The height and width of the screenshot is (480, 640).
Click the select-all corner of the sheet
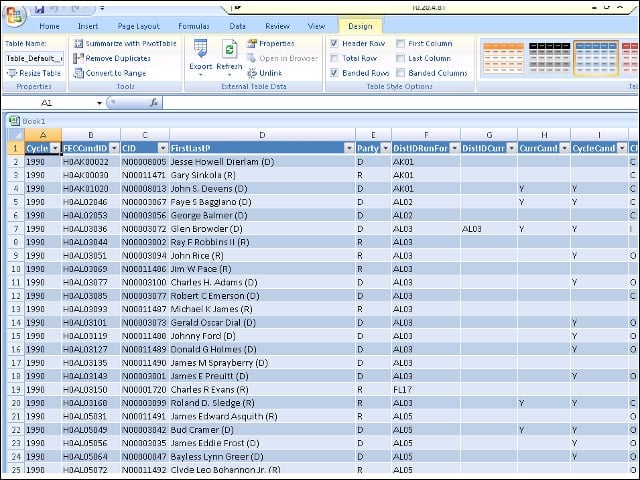[x=16, y=135]
